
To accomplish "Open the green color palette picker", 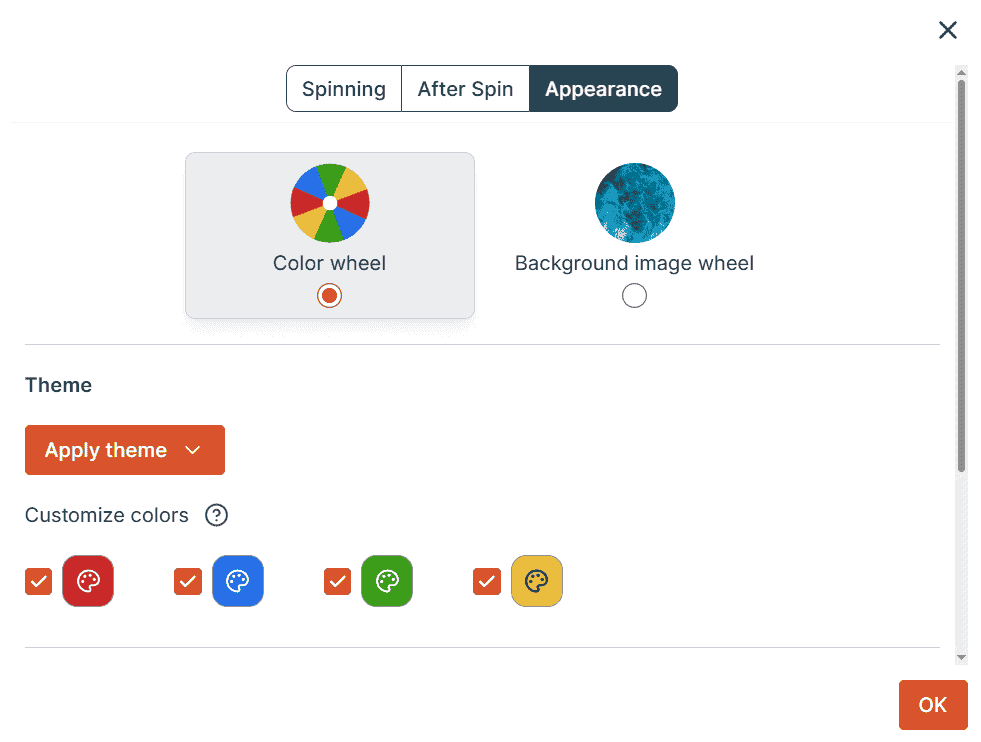I will pos(387,581).
